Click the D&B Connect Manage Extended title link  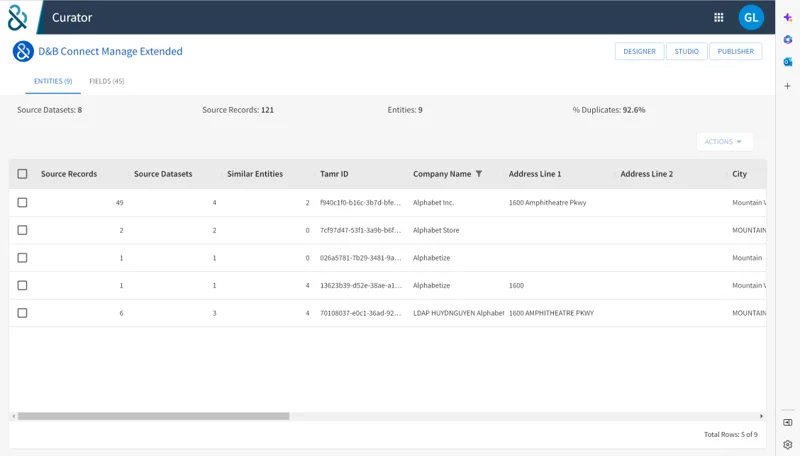110,52
